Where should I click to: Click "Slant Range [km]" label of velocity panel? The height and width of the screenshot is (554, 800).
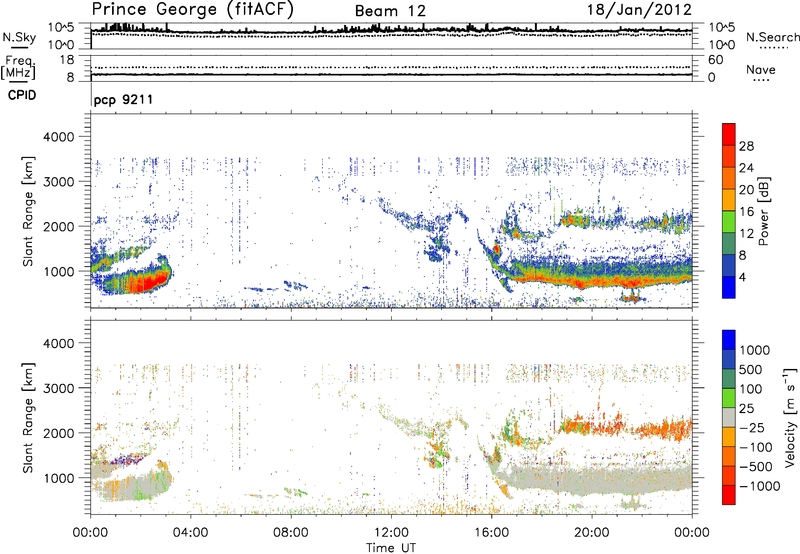[28, 417]
